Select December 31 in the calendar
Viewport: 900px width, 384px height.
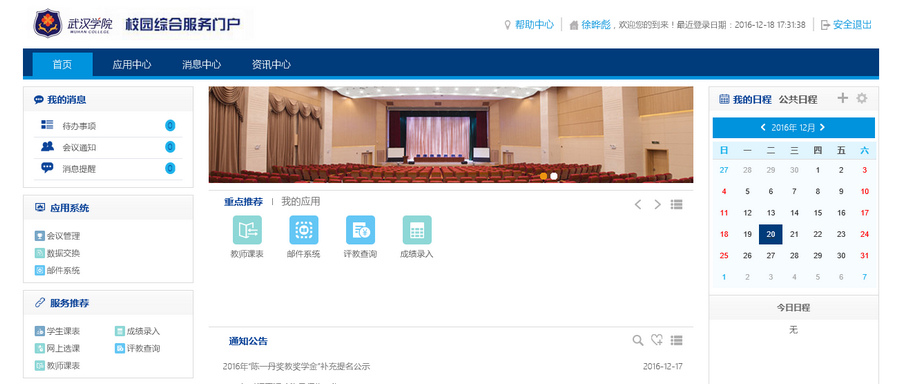tap(864, 255)
